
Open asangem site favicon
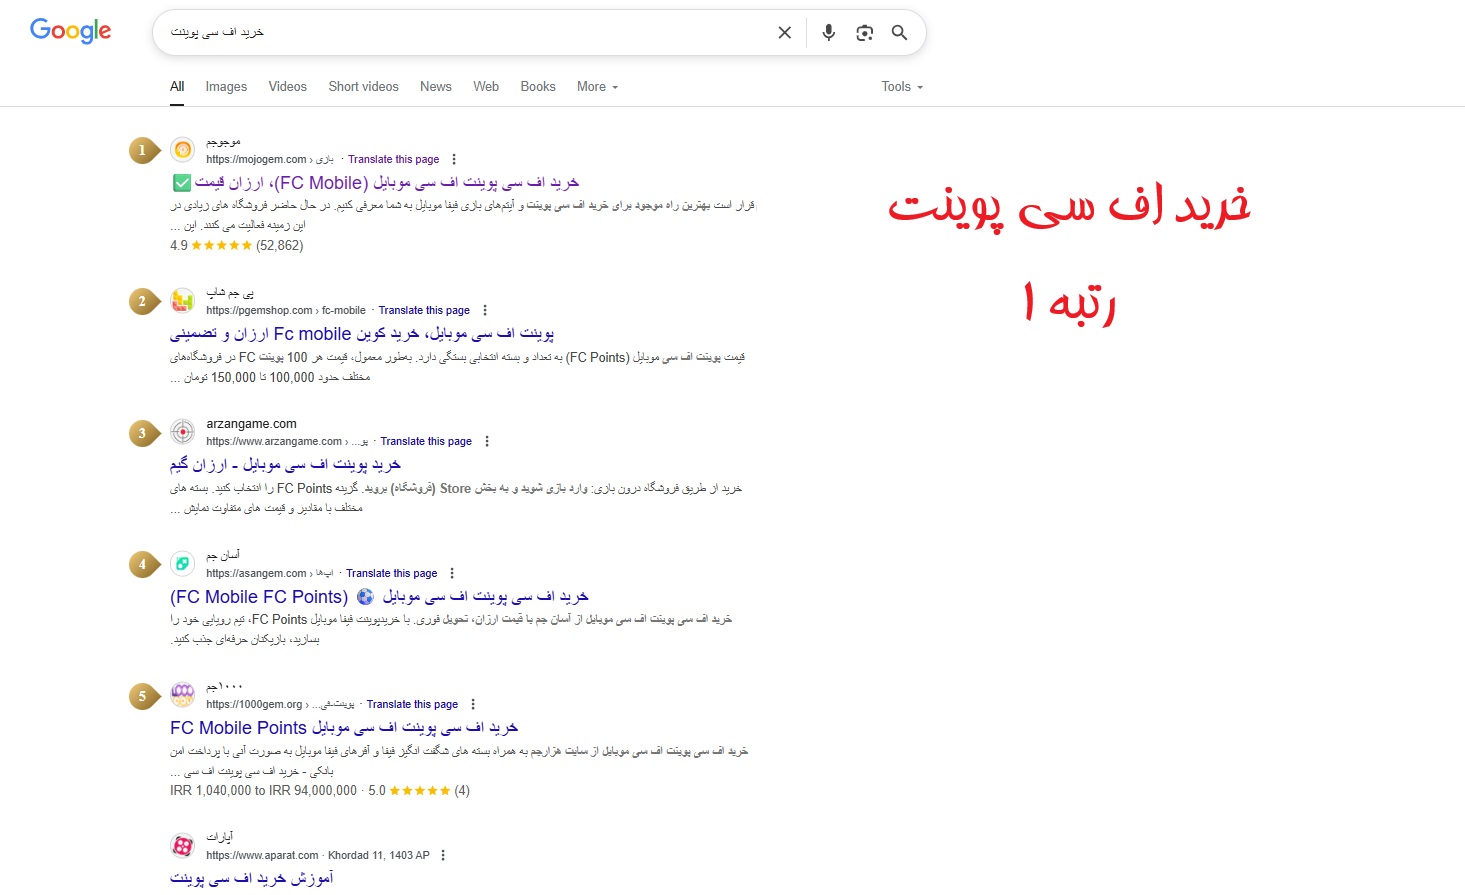pos(183,564)
